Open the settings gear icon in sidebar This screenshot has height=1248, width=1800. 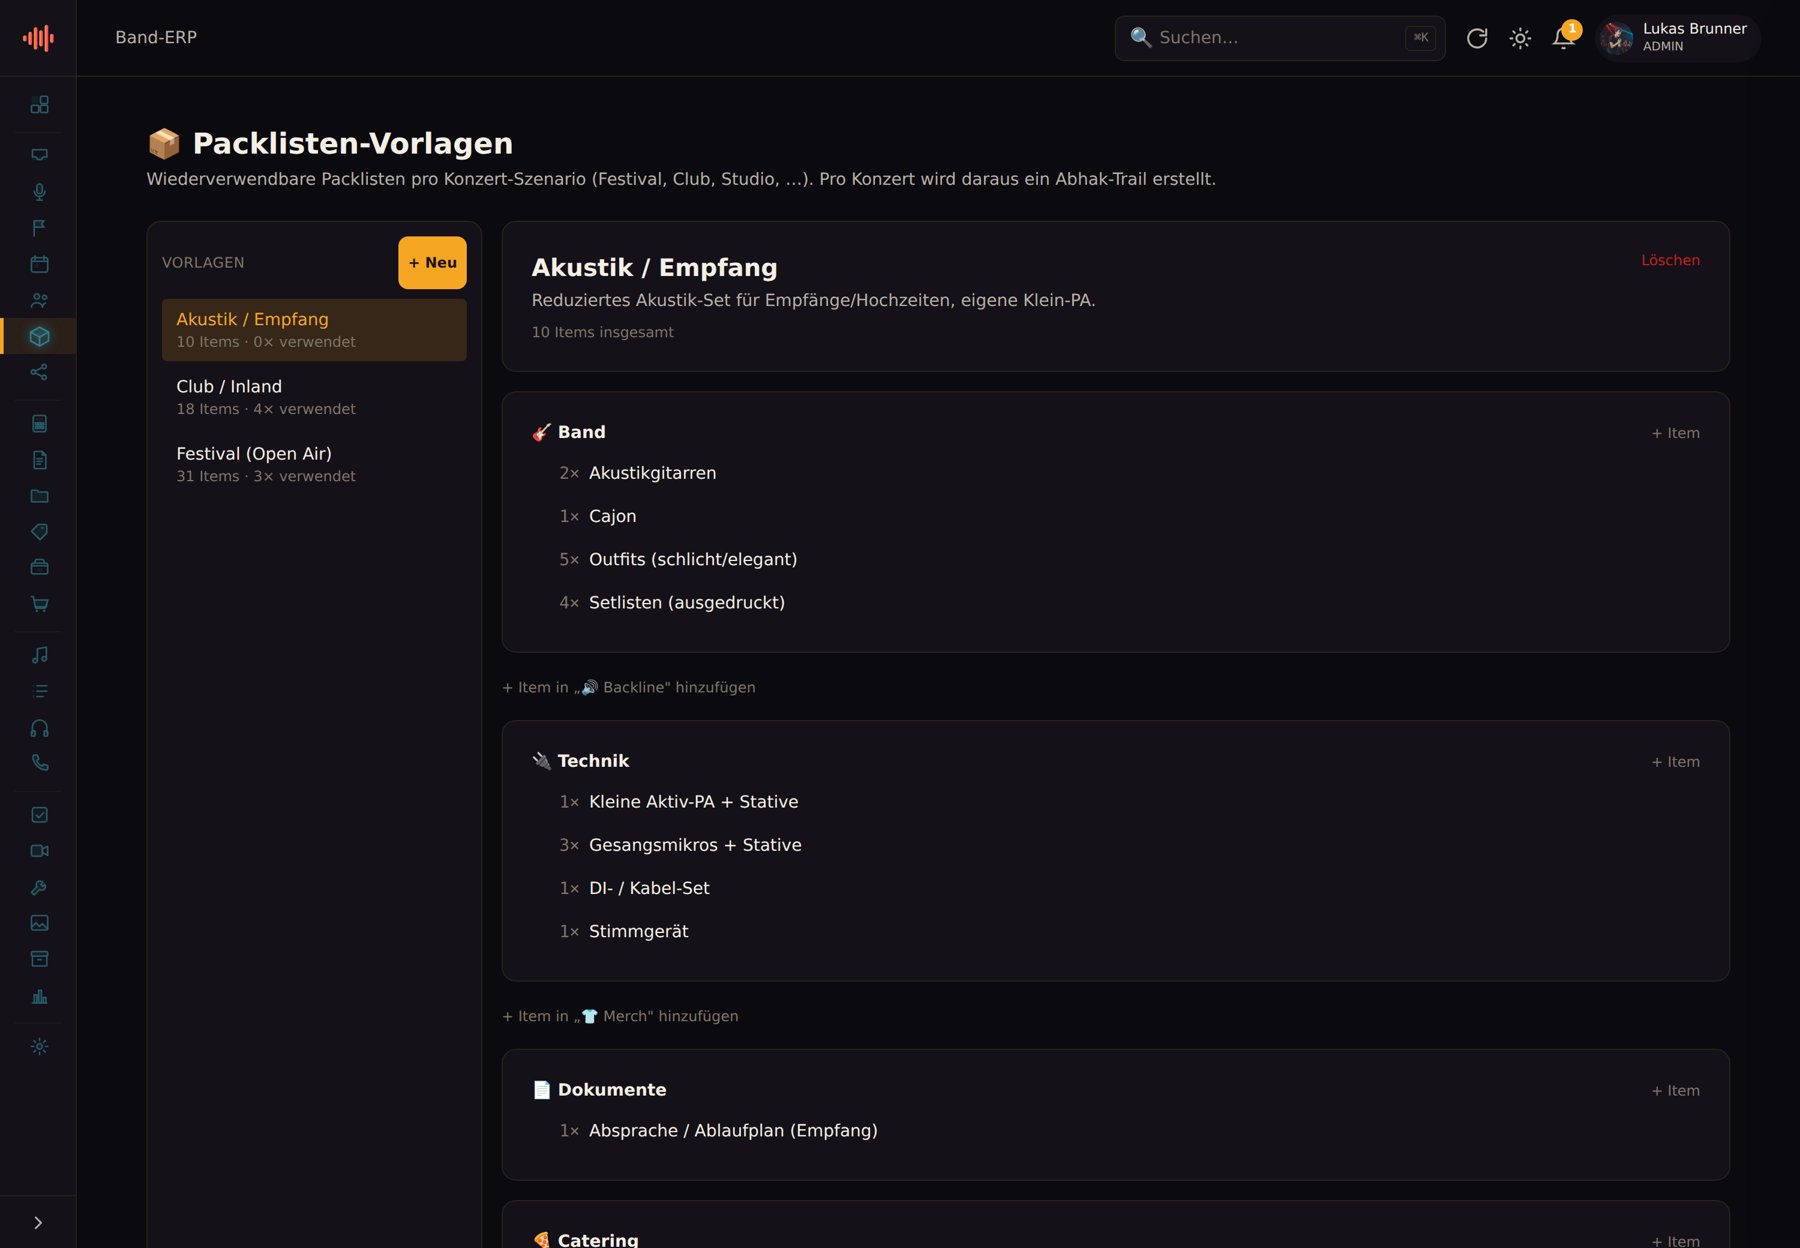click(x=39, y=1046)
